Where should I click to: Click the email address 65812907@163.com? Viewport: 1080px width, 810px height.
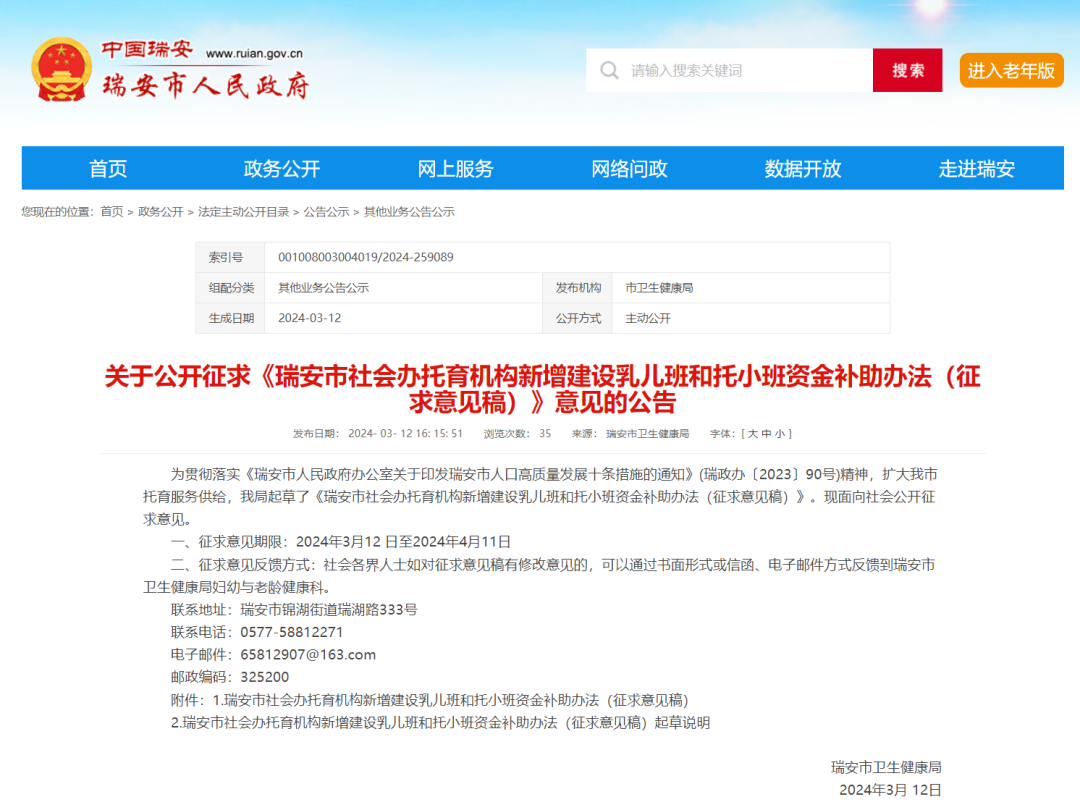point(309,653)
